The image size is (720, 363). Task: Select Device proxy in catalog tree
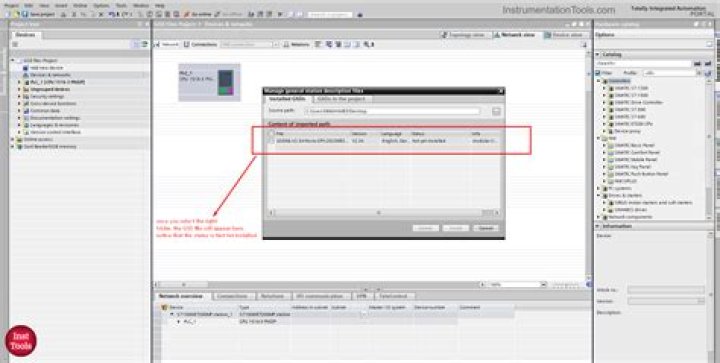pyautogui.click(x=627, y=131)
